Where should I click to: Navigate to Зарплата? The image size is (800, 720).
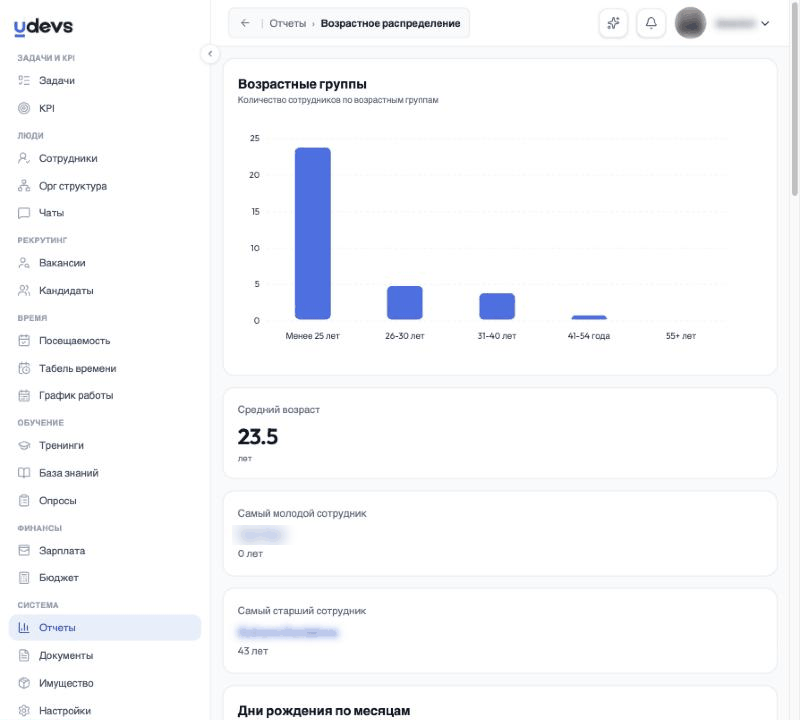click(105, 551)
